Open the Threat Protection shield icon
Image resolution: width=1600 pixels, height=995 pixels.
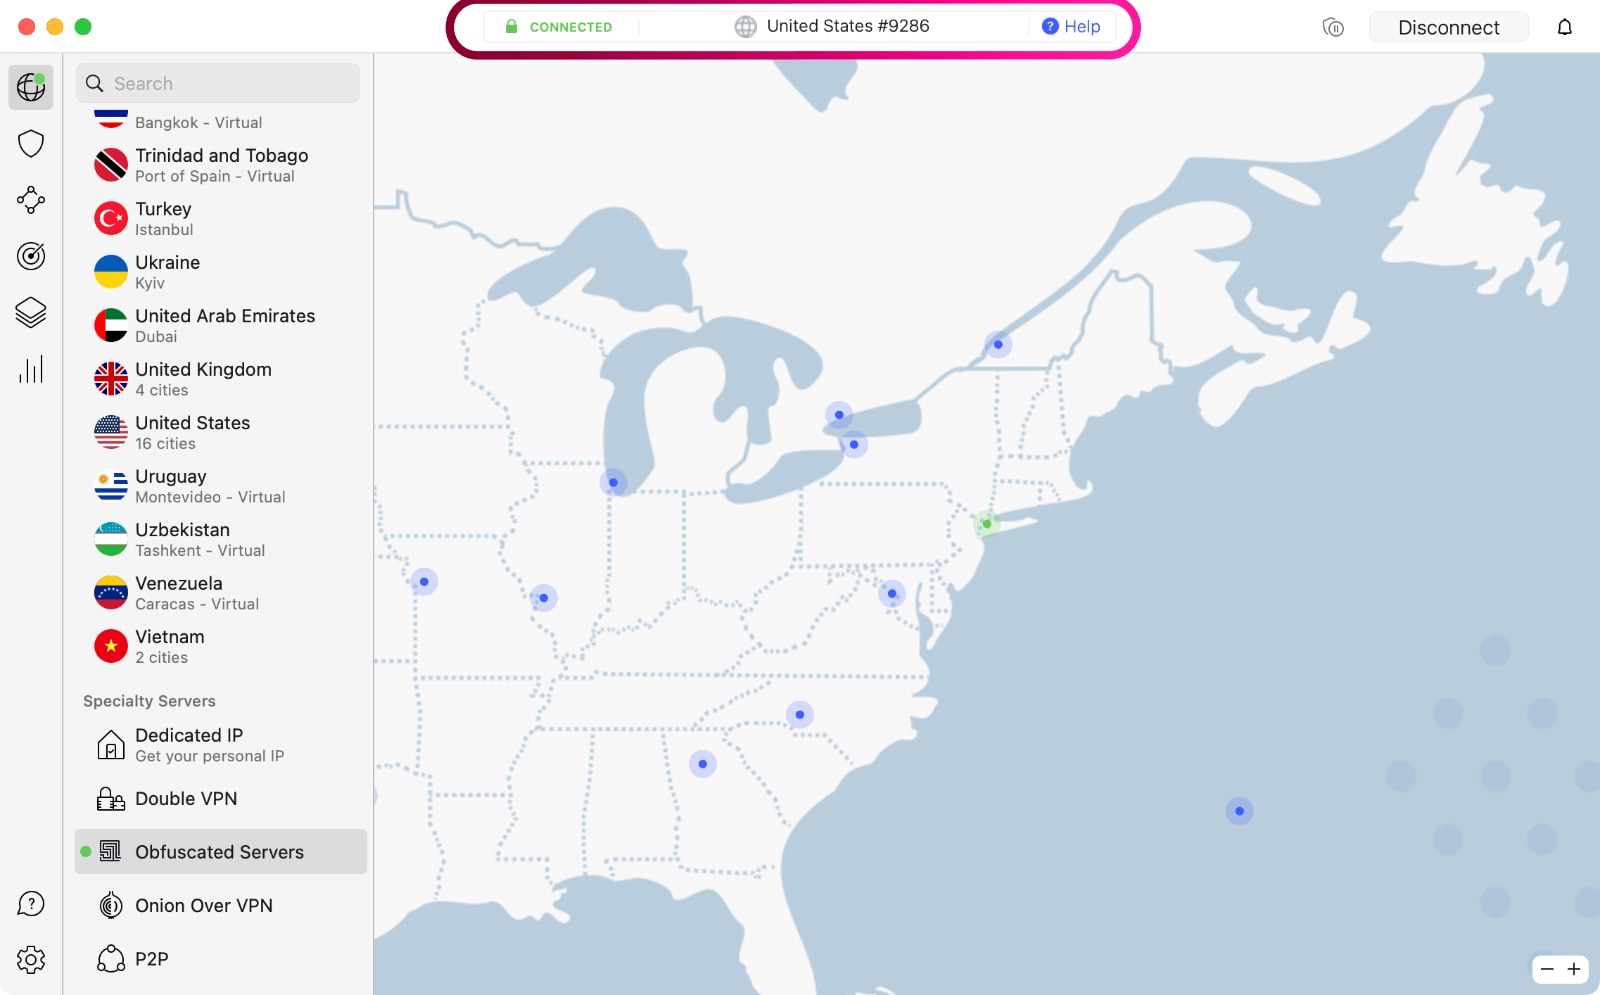(x=31, y=144)
